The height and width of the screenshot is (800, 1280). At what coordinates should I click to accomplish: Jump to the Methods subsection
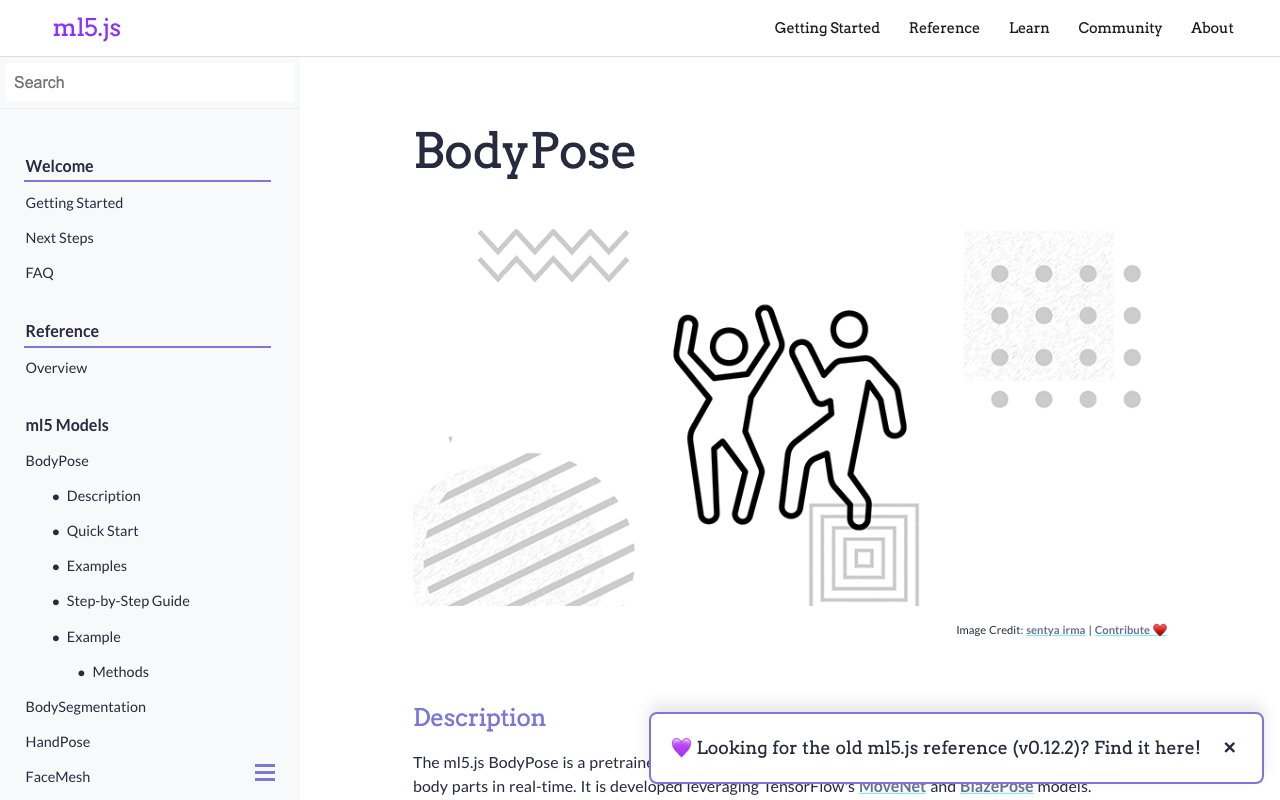[x=120, y=672]
